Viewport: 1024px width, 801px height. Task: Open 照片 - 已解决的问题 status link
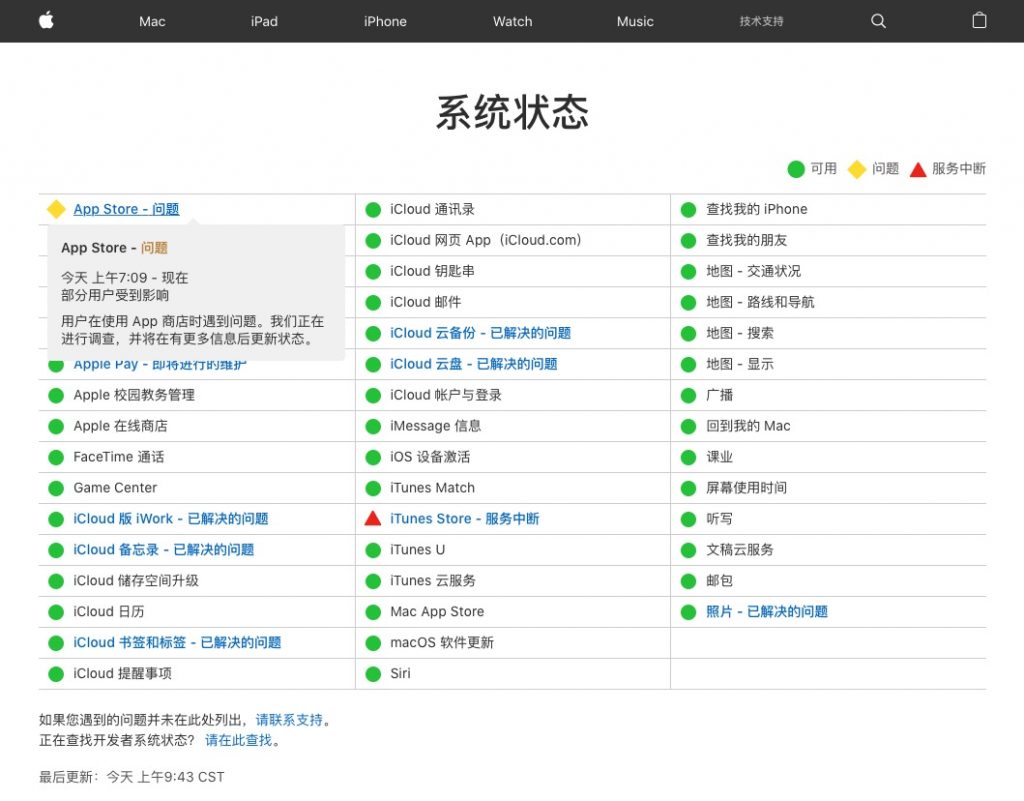point(767,611)
